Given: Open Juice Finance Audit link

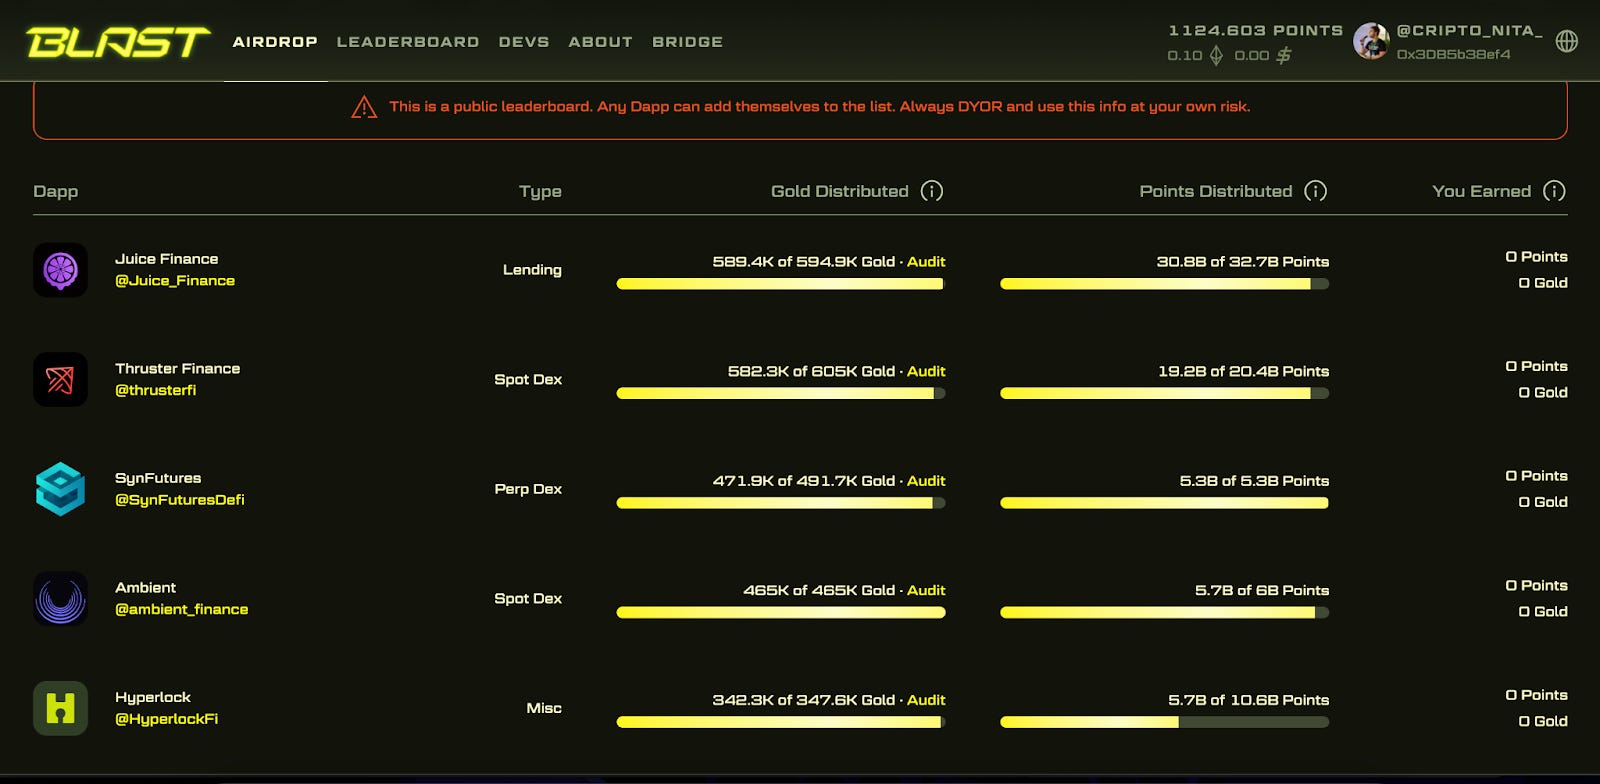Looking at the screenshot, I should 926,262.
